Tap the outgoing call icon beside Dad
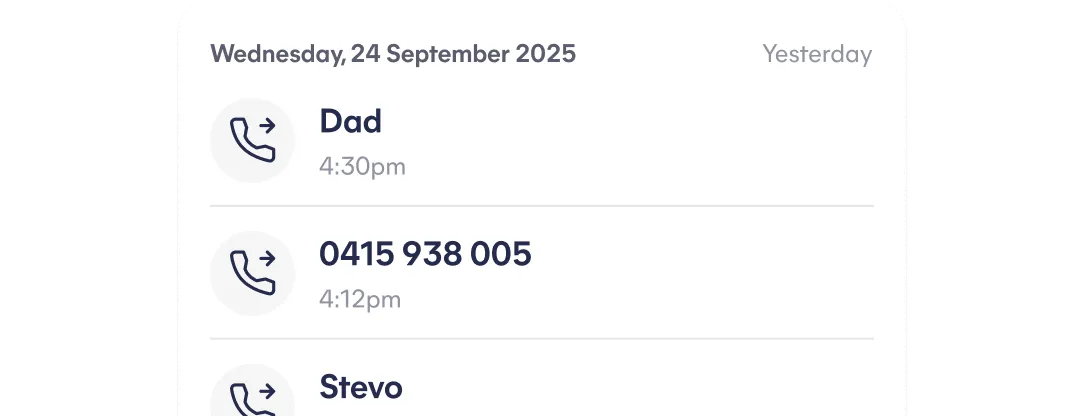This screenshot has height=416, width=1084. [252, 140]
